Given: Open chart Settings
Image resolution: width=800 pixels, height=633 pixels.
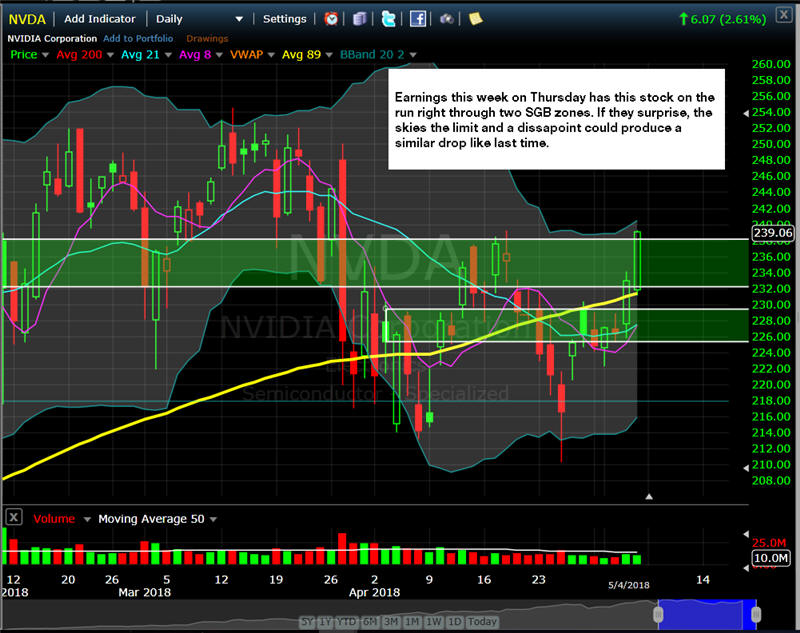Looking at the screenshot, I should pos(285,19).
